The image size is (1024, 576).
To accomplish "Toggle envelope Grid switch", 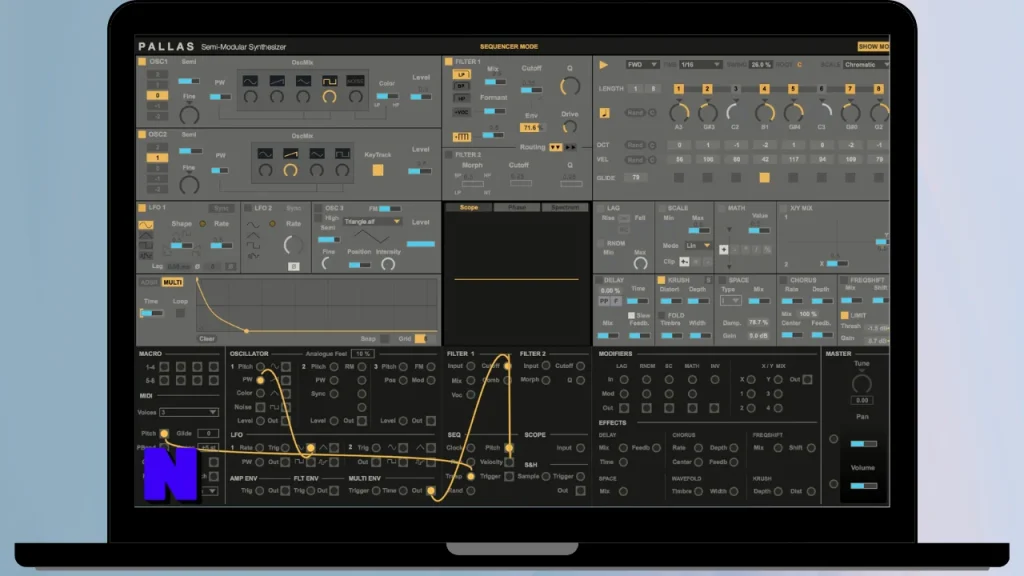I will click(x=421, y=338).
